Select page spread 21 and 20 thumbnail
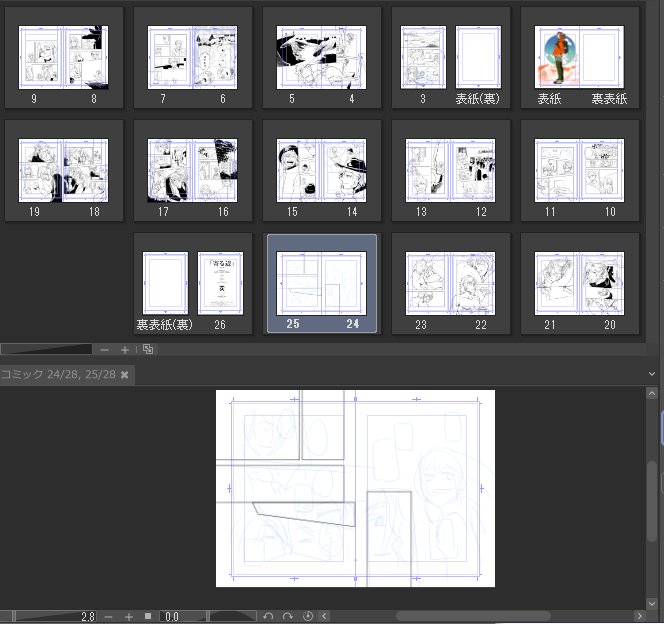This screenshot has width=664, height=624. pos(579,284)
